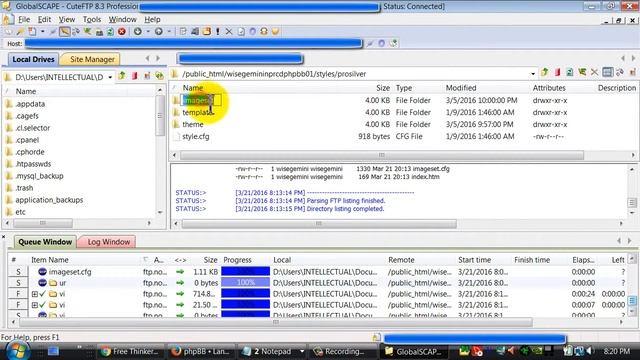This screenshot has width=640, height=360.
Task: Click the Connection Wizard wand icon in toolbar
Action: [20, 31]
